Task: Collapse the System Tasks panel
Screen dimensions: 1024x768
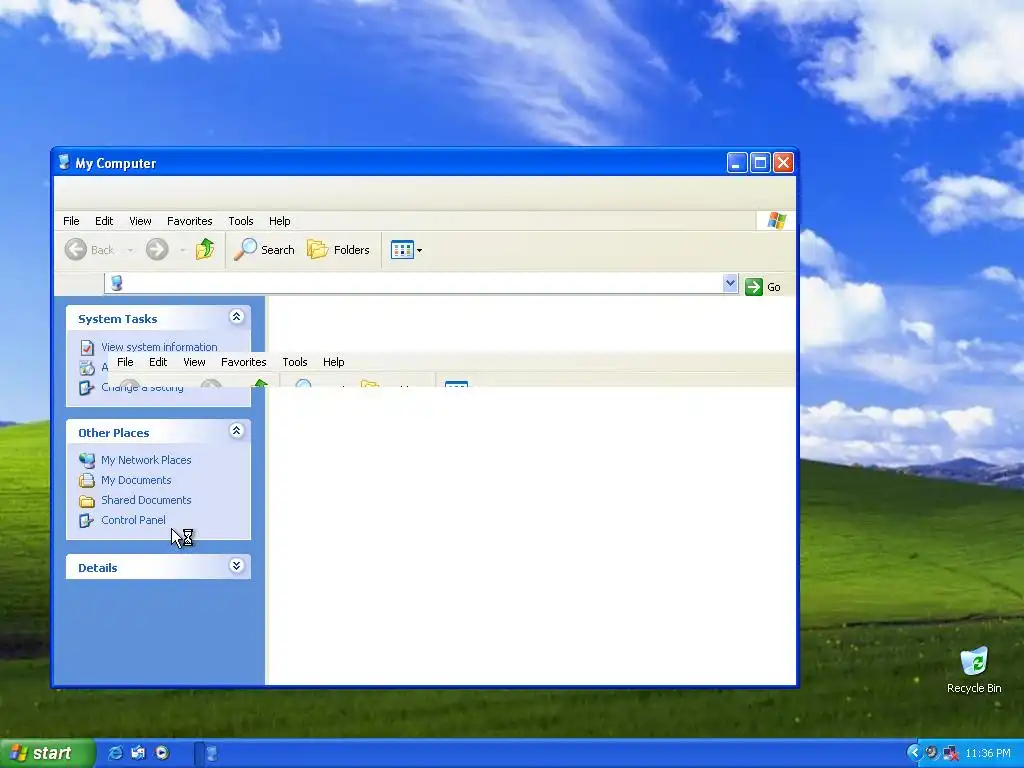Action: click(x=236, y=317)
